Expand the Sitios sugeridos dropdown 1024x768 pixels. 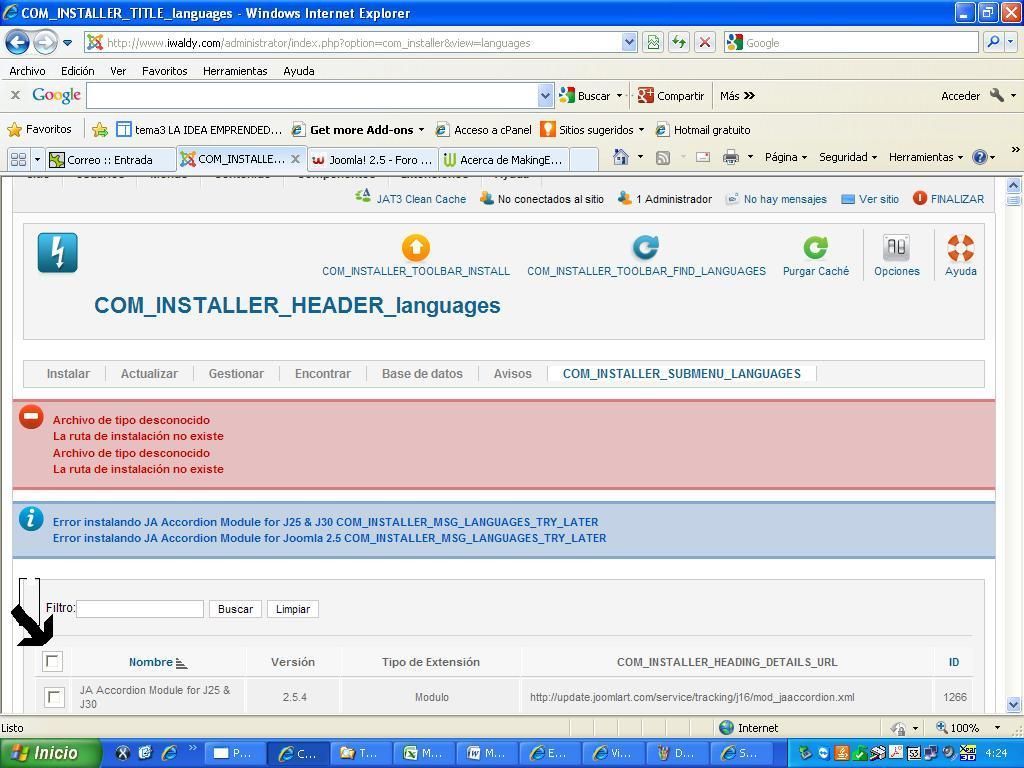(641, 129)
